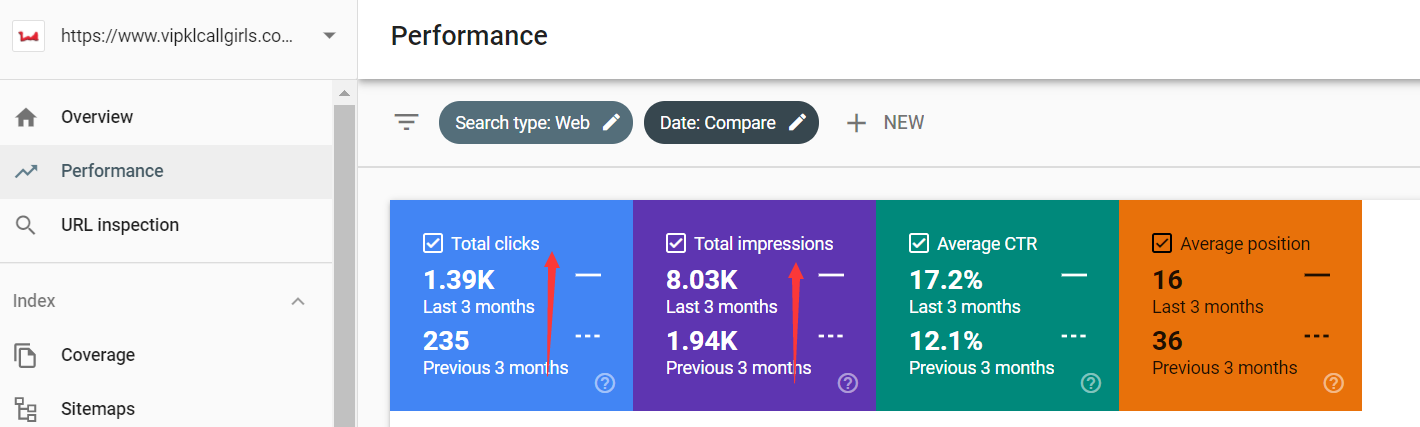Screen dimensions: 1420x427
Task: Open the Performance sidebar item
Action: tap(166, 171)
